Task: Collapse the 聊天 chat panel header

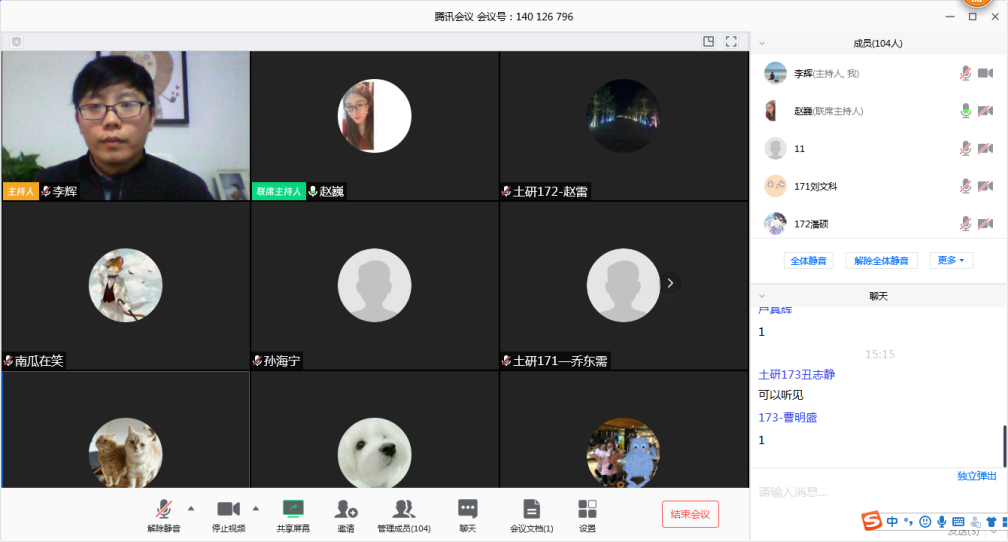Action: 762,297
